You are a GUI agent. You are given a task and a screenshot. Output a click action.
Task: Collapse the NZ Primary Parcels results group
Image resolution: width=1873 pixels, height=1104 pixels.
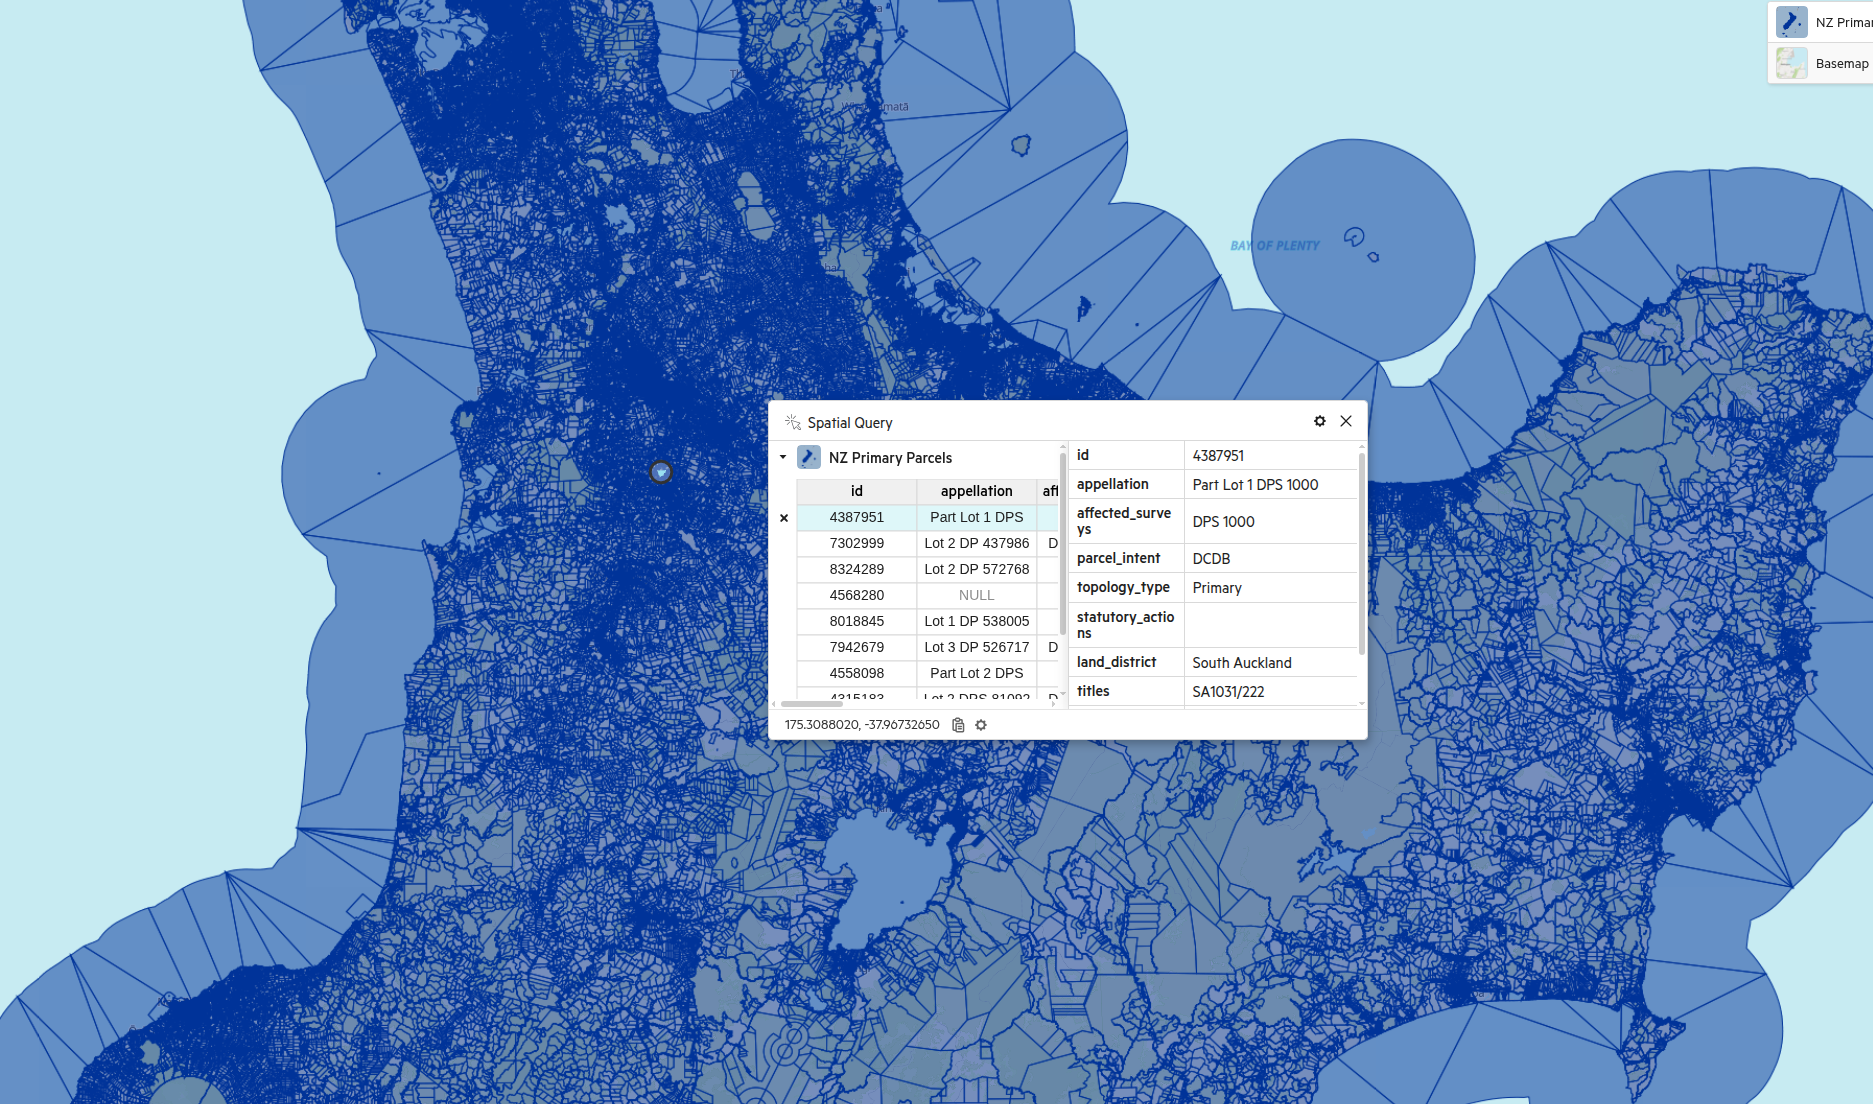coord(783,457)
